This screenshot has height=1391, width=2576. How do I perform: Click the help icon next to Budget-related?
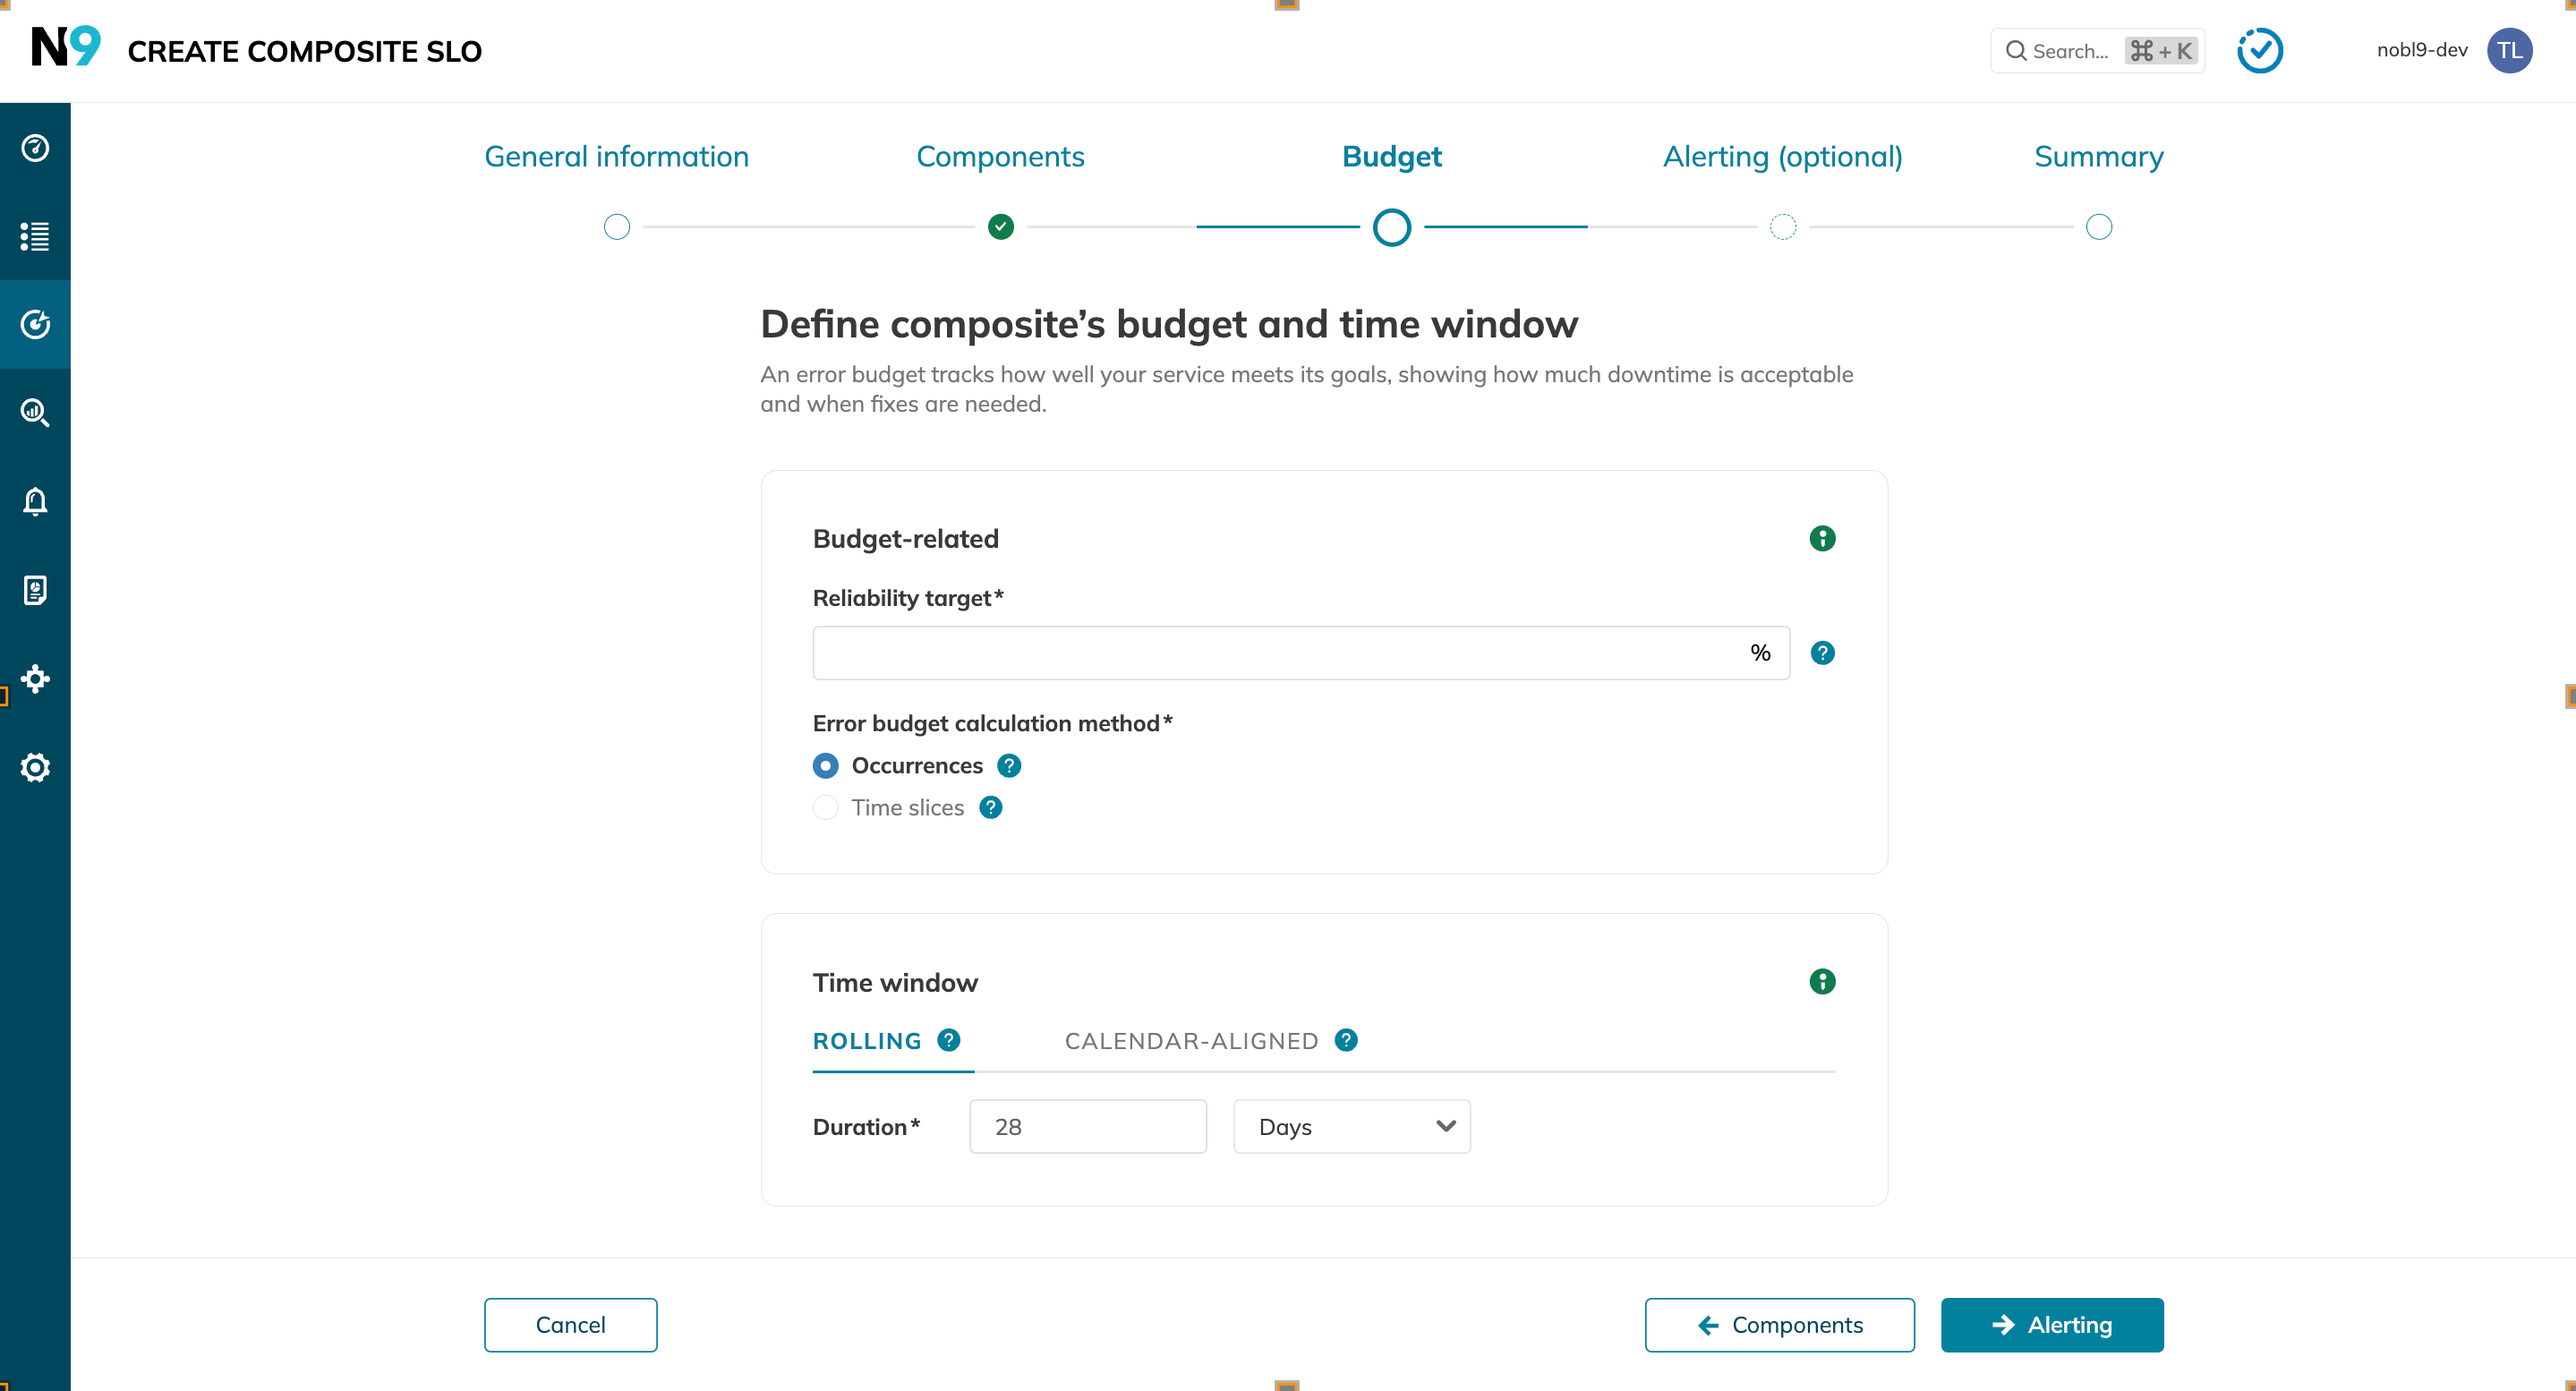[1821, 538]
